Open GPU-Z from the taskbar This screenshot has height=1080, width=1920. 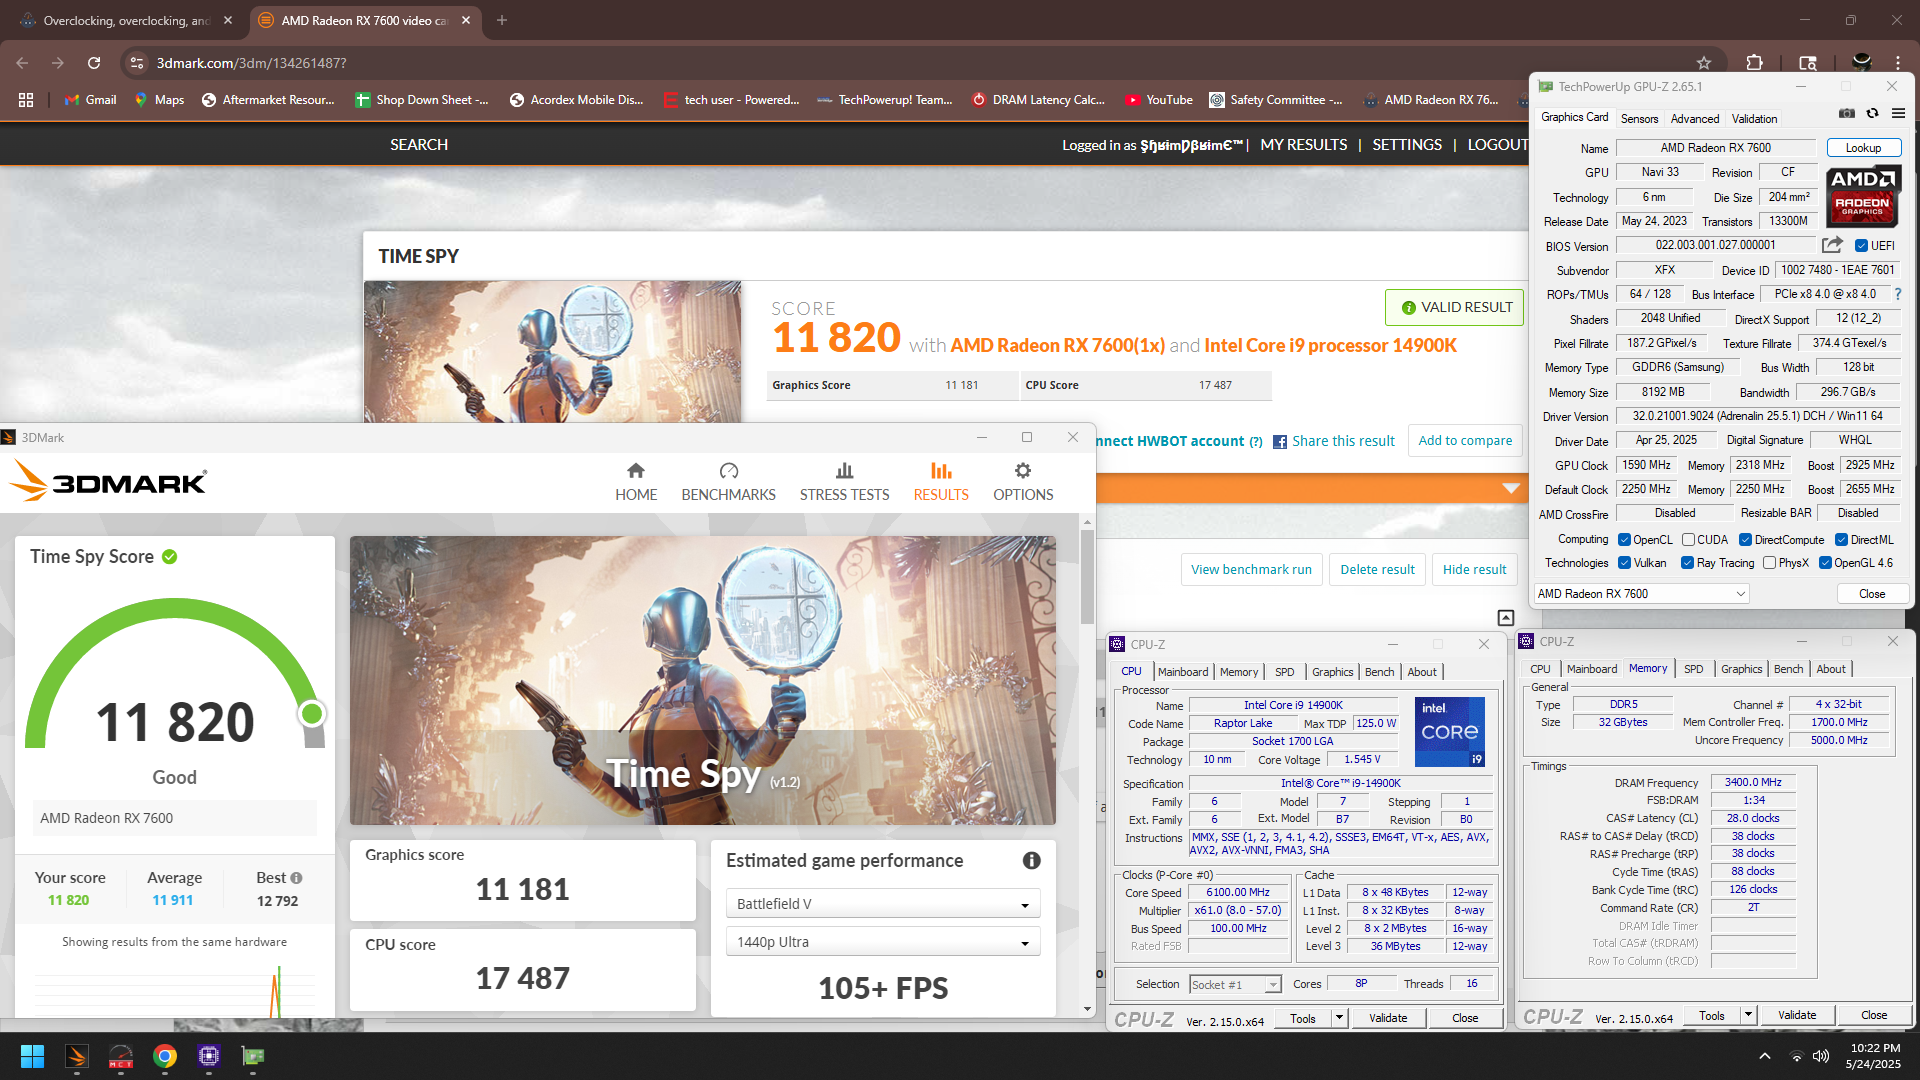click(253, 1056)
